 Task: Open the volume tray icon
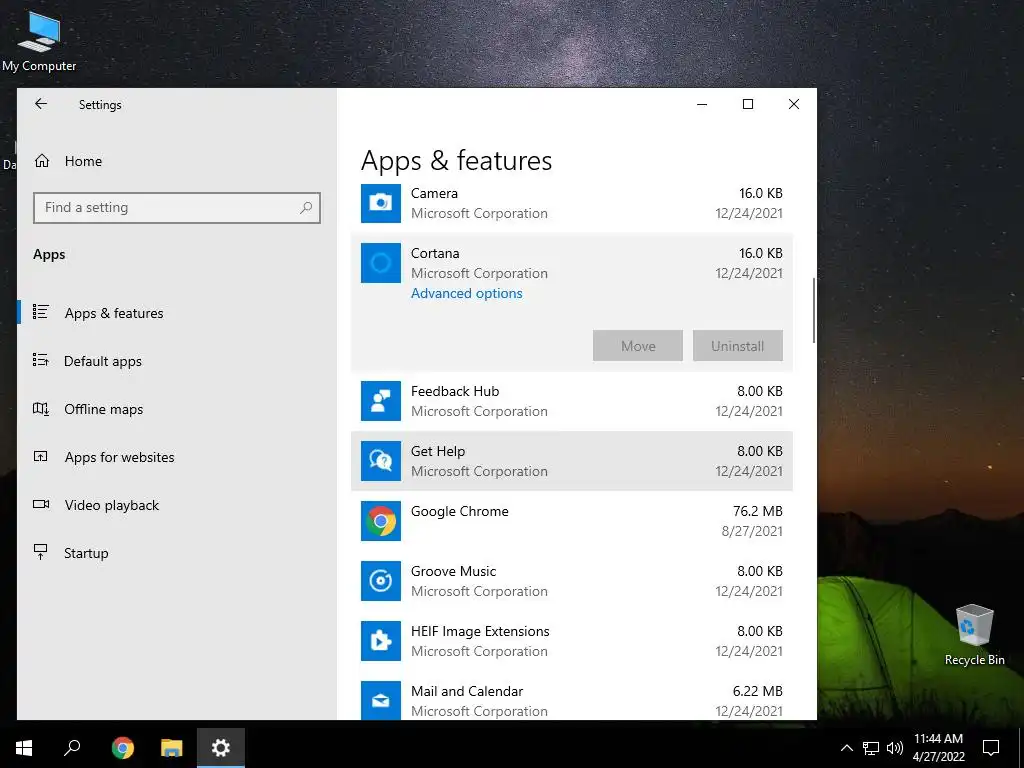895,748
